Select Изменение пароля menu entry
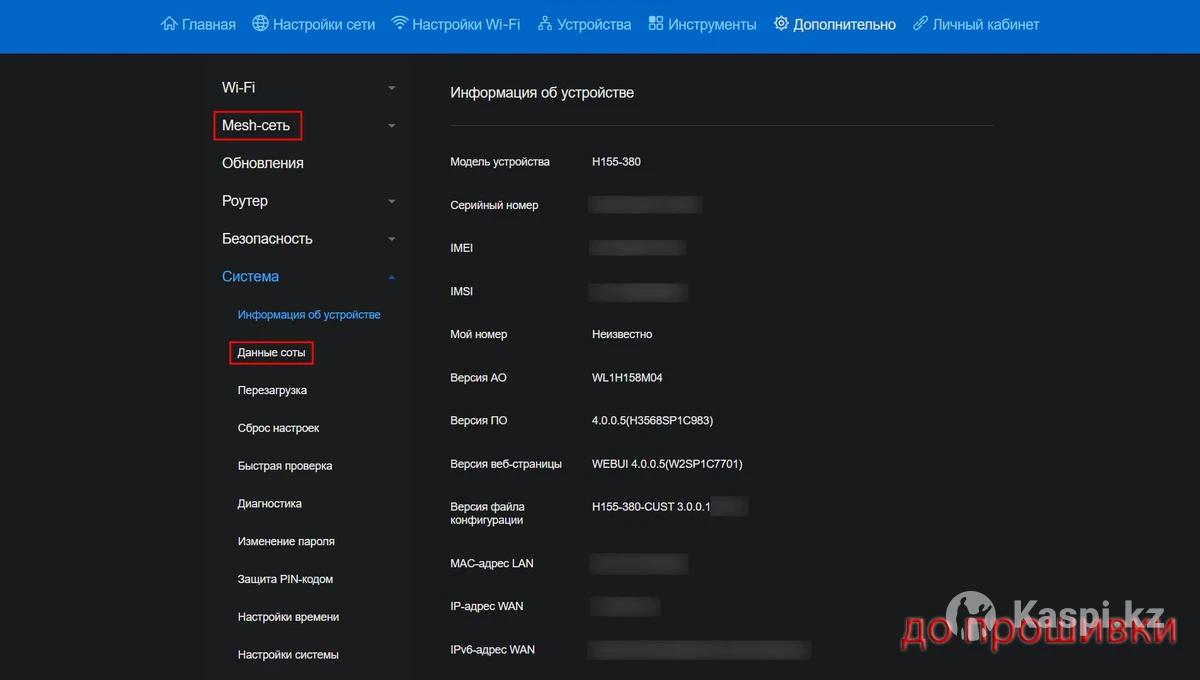 [x=286, y=542]
